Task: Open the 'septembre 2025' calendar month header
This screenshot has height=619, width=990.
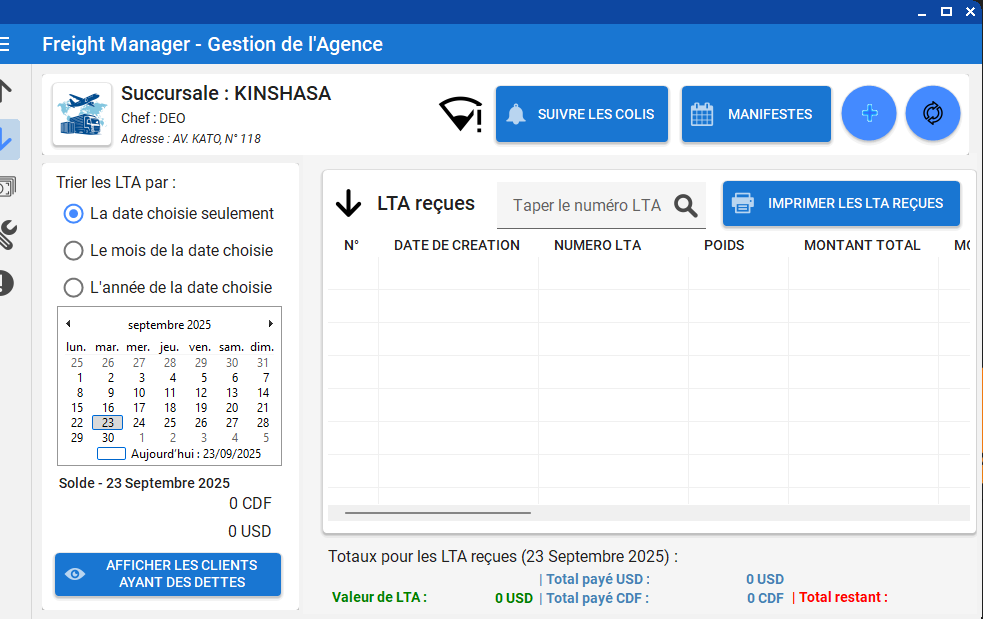Action: [169, 325]
